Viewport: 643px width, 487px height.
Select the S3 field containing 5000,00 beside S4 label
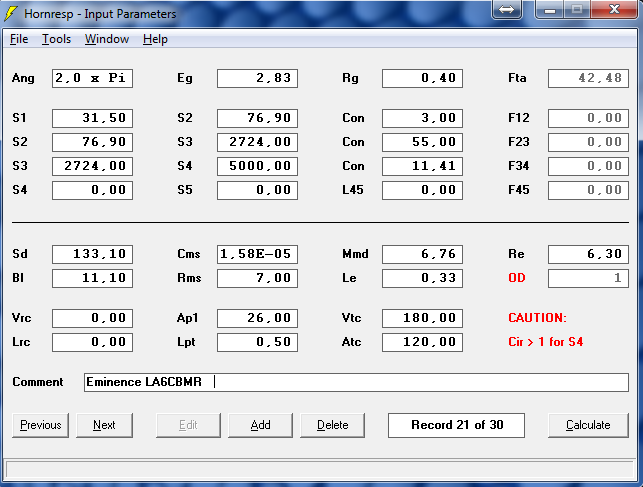[x=258, y=166]
